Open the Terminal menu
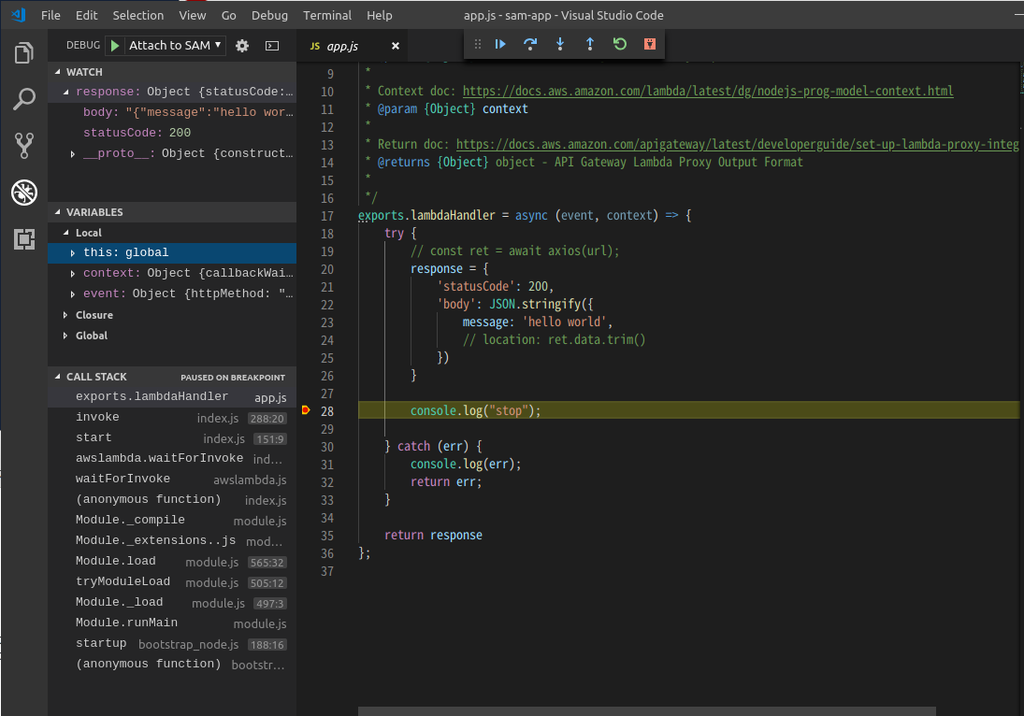The width and height of the screenshot is (1024, 716). pos(327,15)
